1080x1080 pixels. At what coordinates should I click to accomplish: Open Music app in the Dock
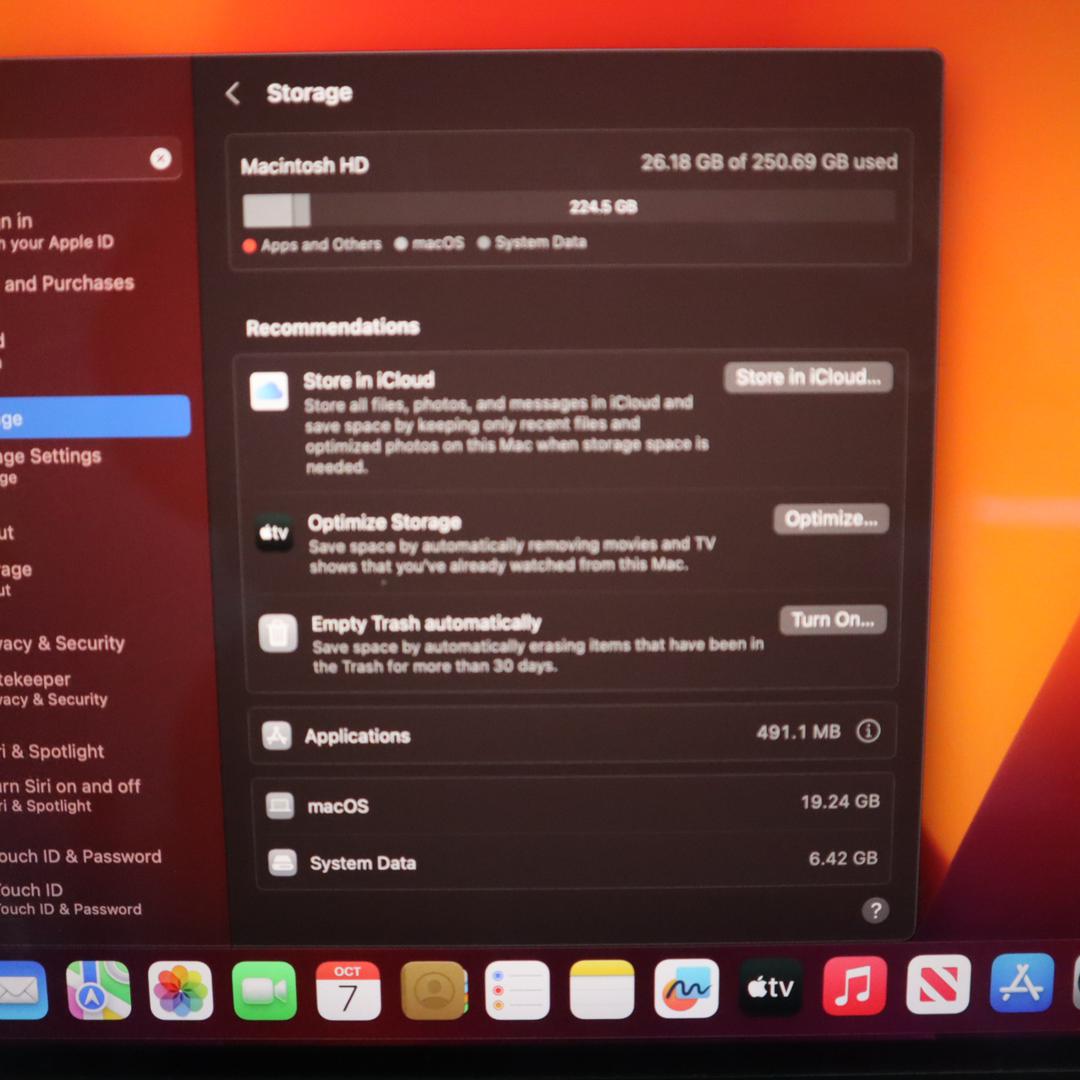click(x=854, y=986)
